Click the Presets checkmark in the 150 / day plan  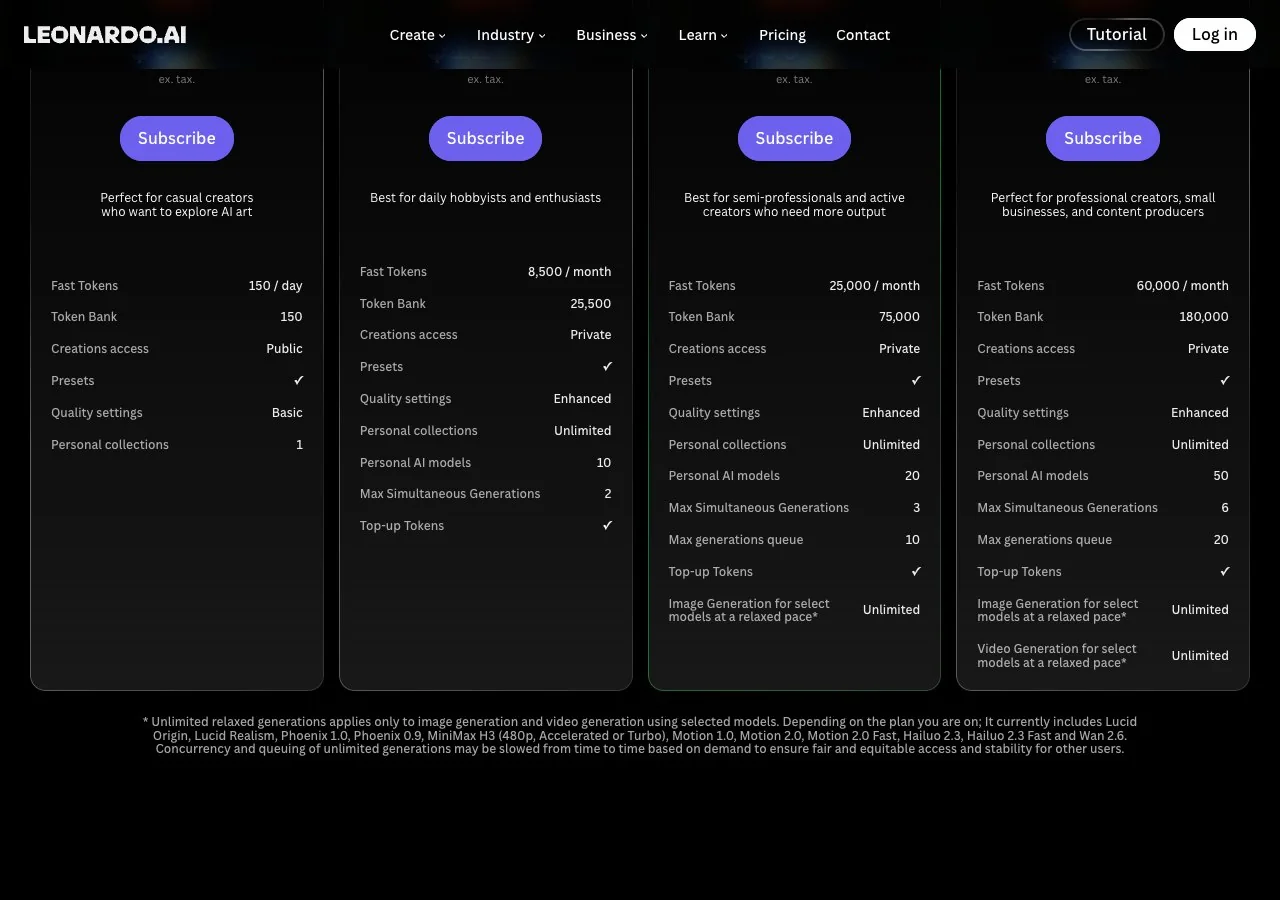coord(298,381)
